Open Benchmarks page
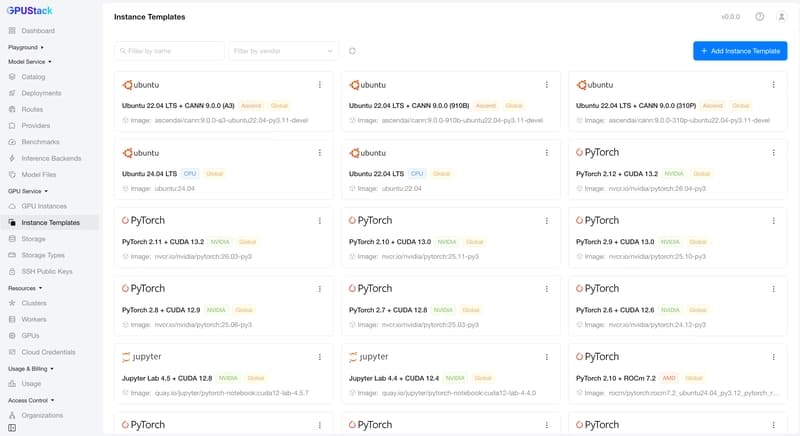This screenshot has height=436, width=800. 40,142
